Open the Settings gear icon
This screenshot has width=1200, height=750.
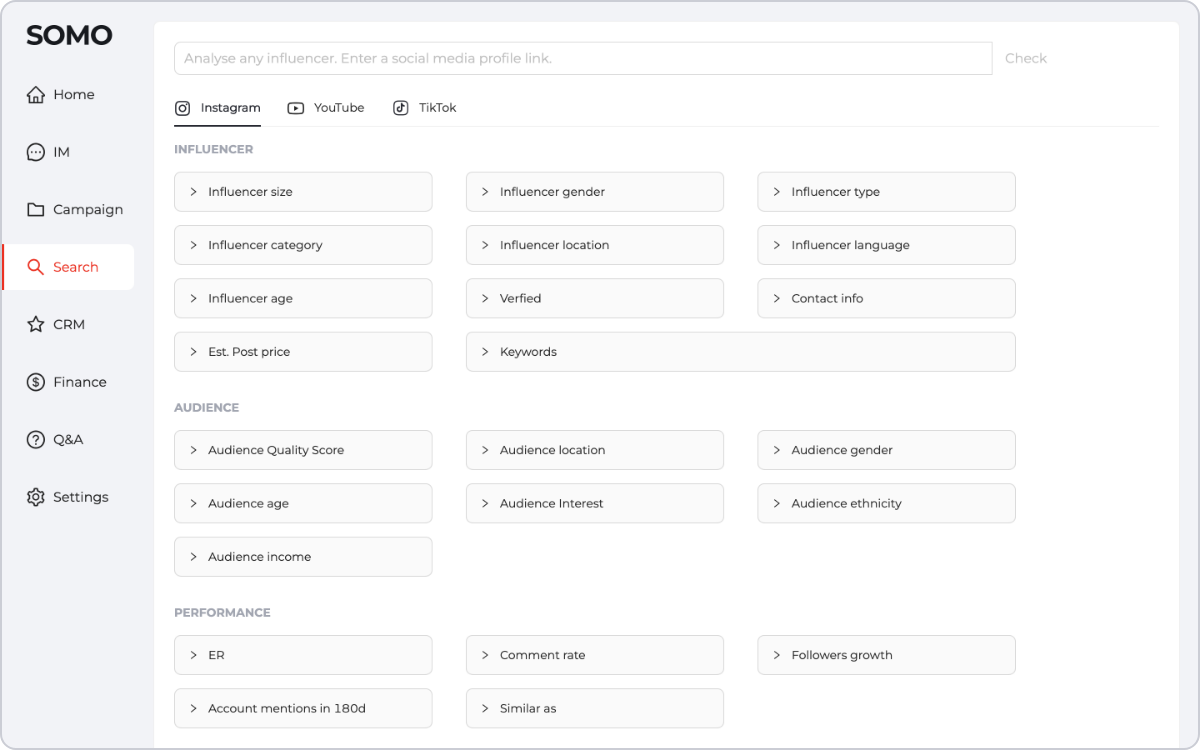pos(36,497)
